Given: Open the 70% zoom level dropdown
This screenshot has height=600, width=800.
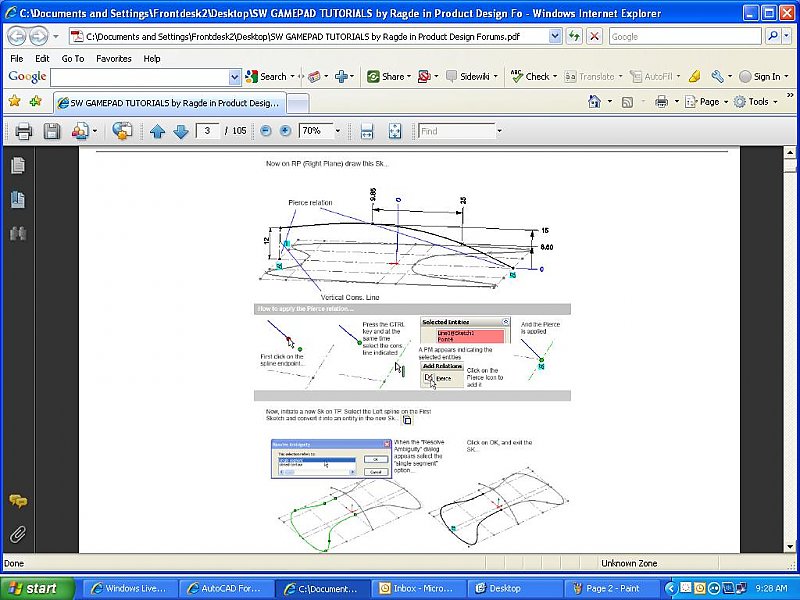Looking at the screenshot, I should pos(336,131).
